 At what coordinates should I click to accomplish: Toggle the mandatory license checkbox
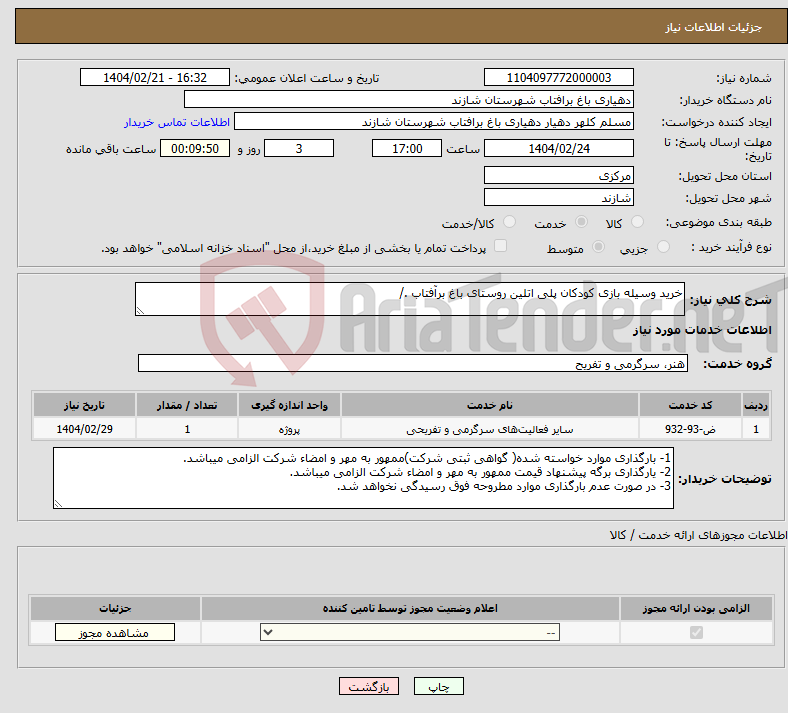click(x=696, y=632)
